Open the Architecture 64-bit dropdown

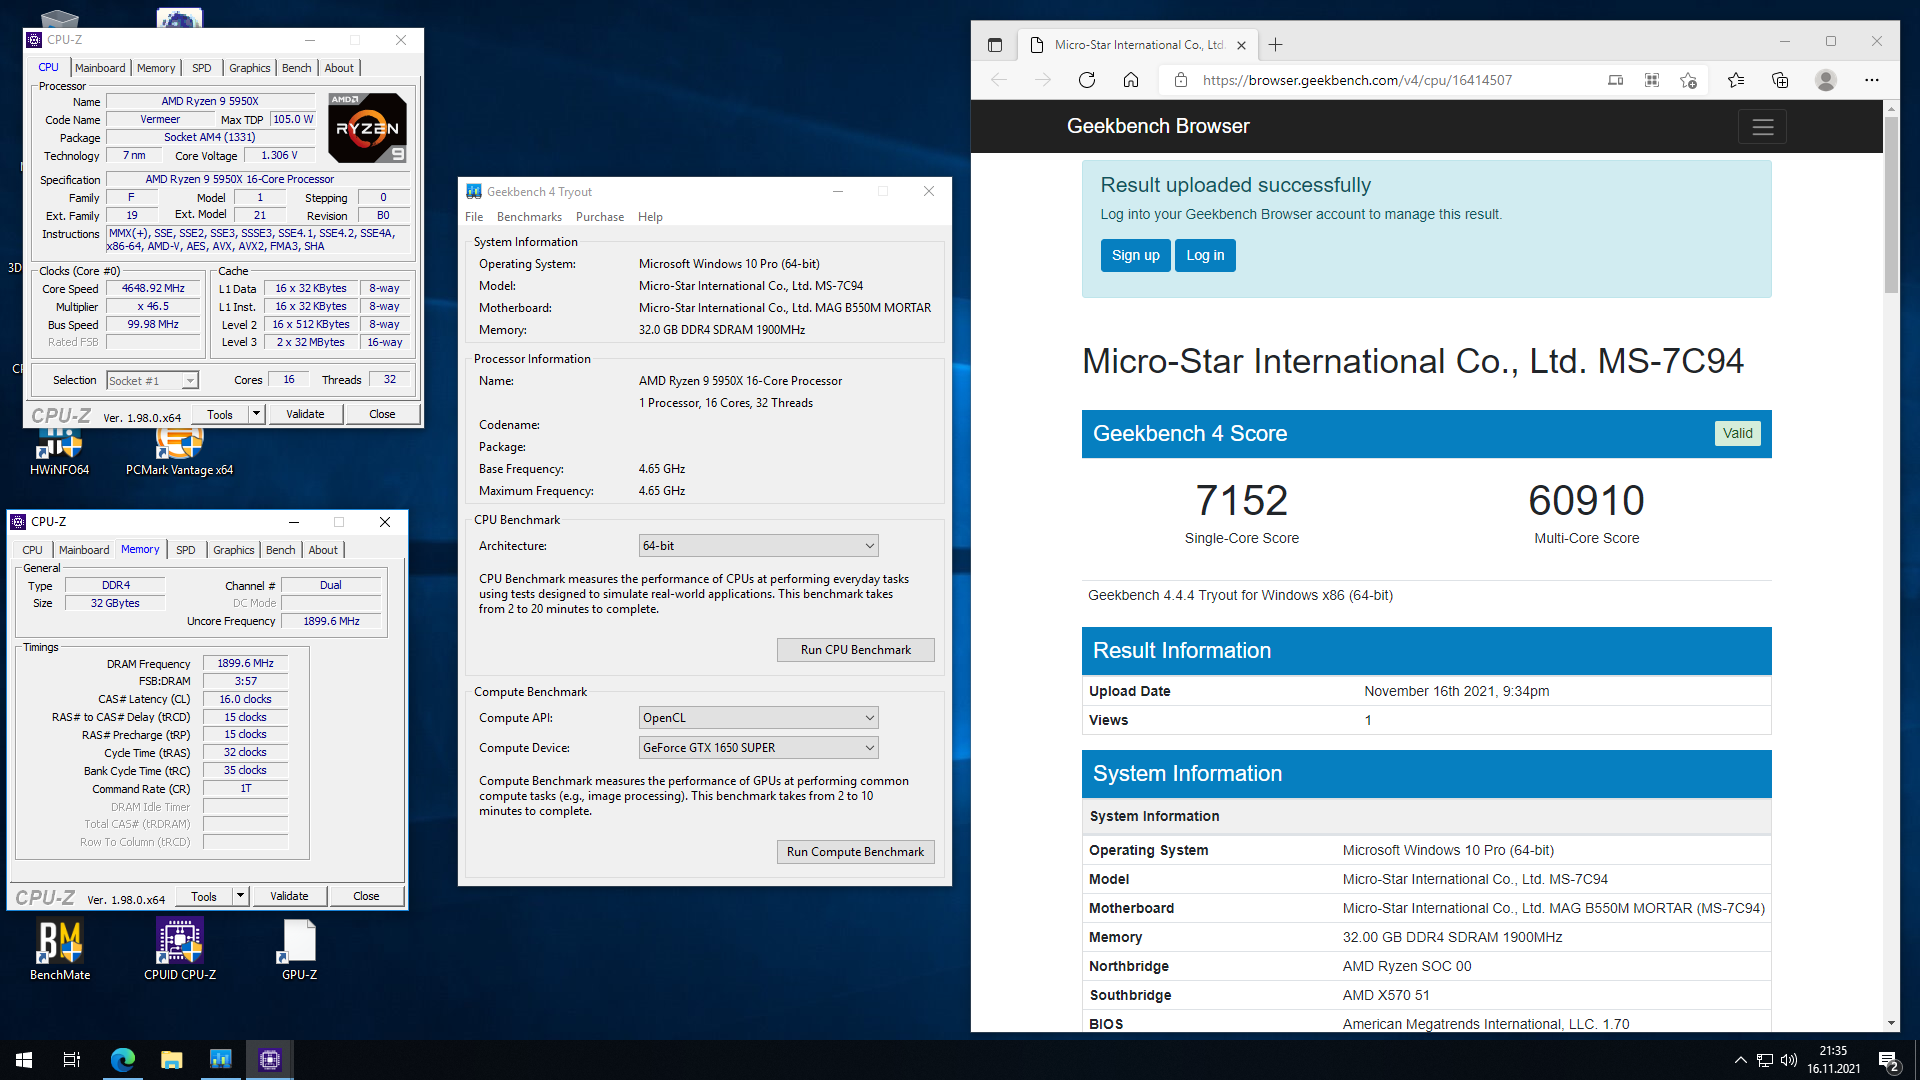[x=758, y=546]
